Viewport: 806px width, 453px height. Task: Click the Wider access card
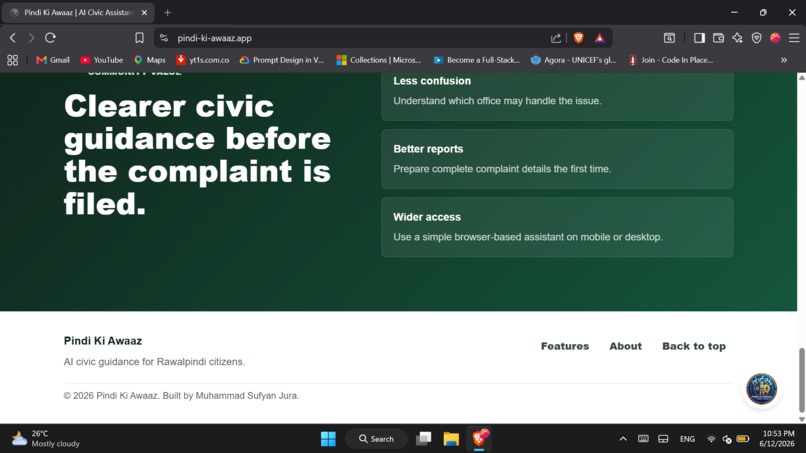(x=557, y=227)
